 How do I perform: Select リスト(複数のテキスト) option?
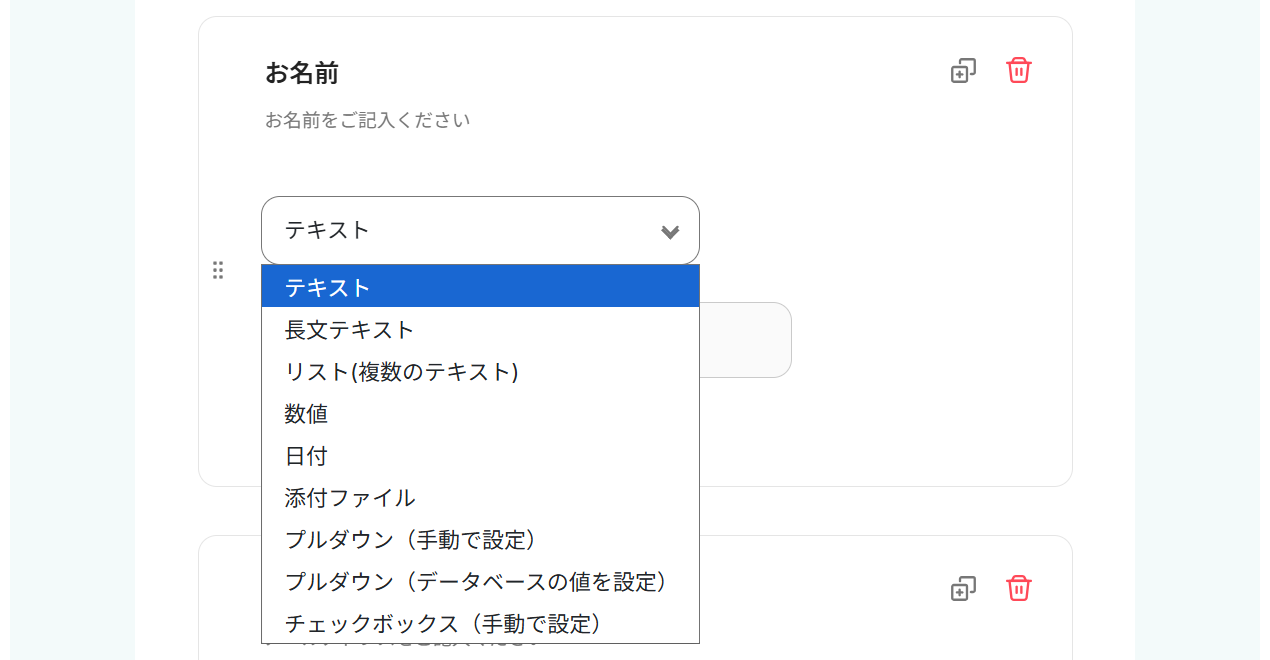click(480, 372)
